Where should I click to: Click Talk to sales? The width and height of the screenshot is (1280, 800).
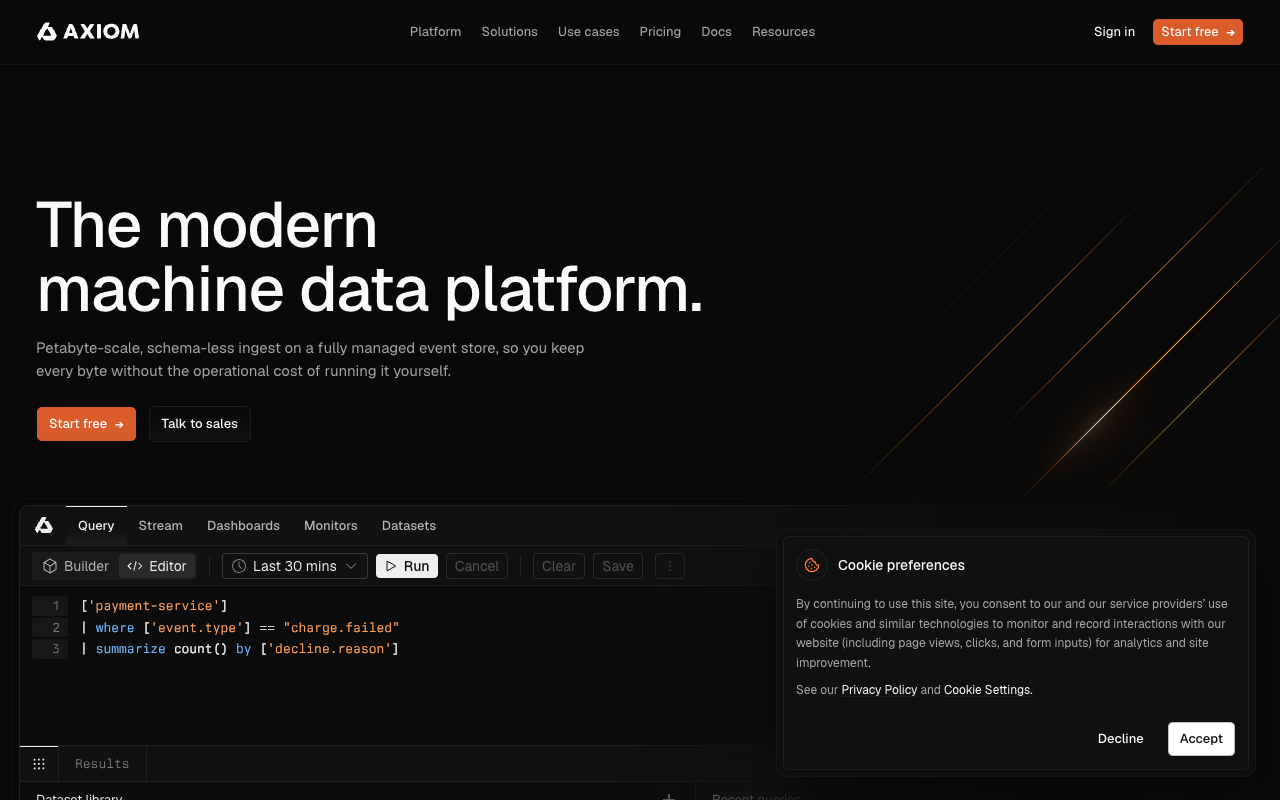[200, 424]
